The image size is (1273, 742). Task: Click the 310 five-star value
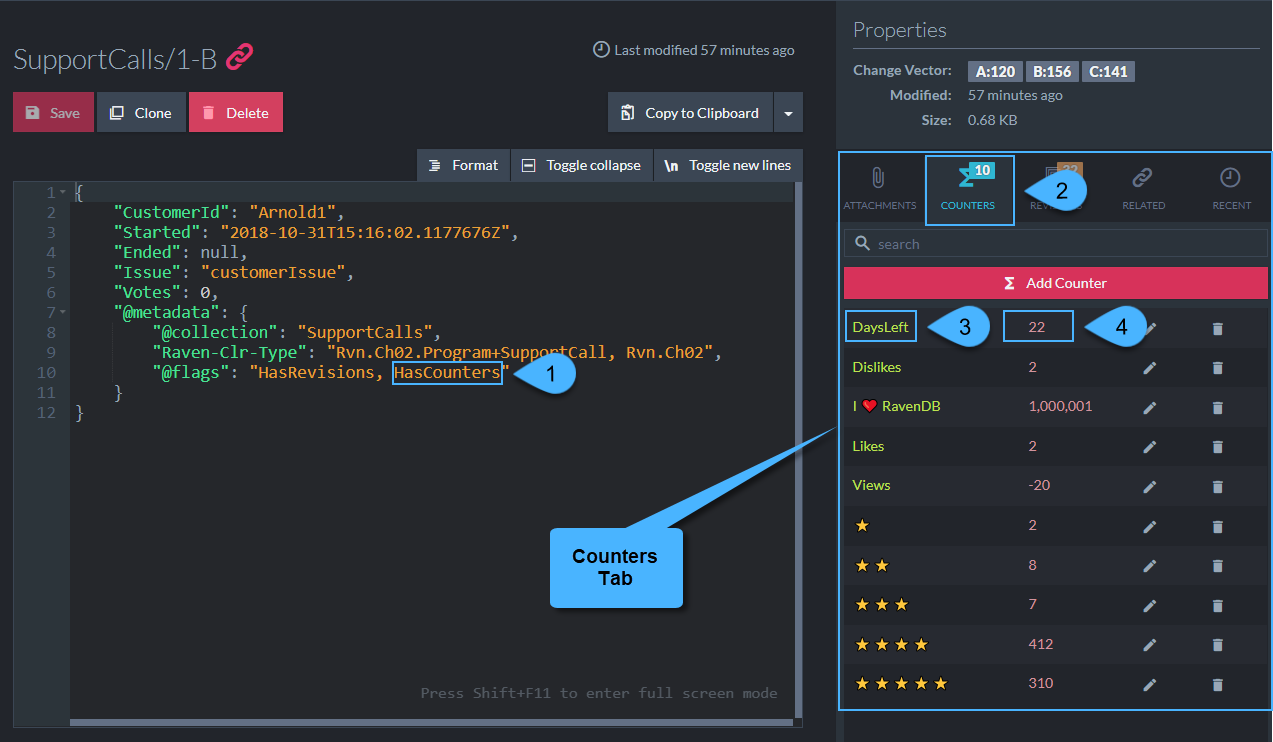tap(1041, 683)
